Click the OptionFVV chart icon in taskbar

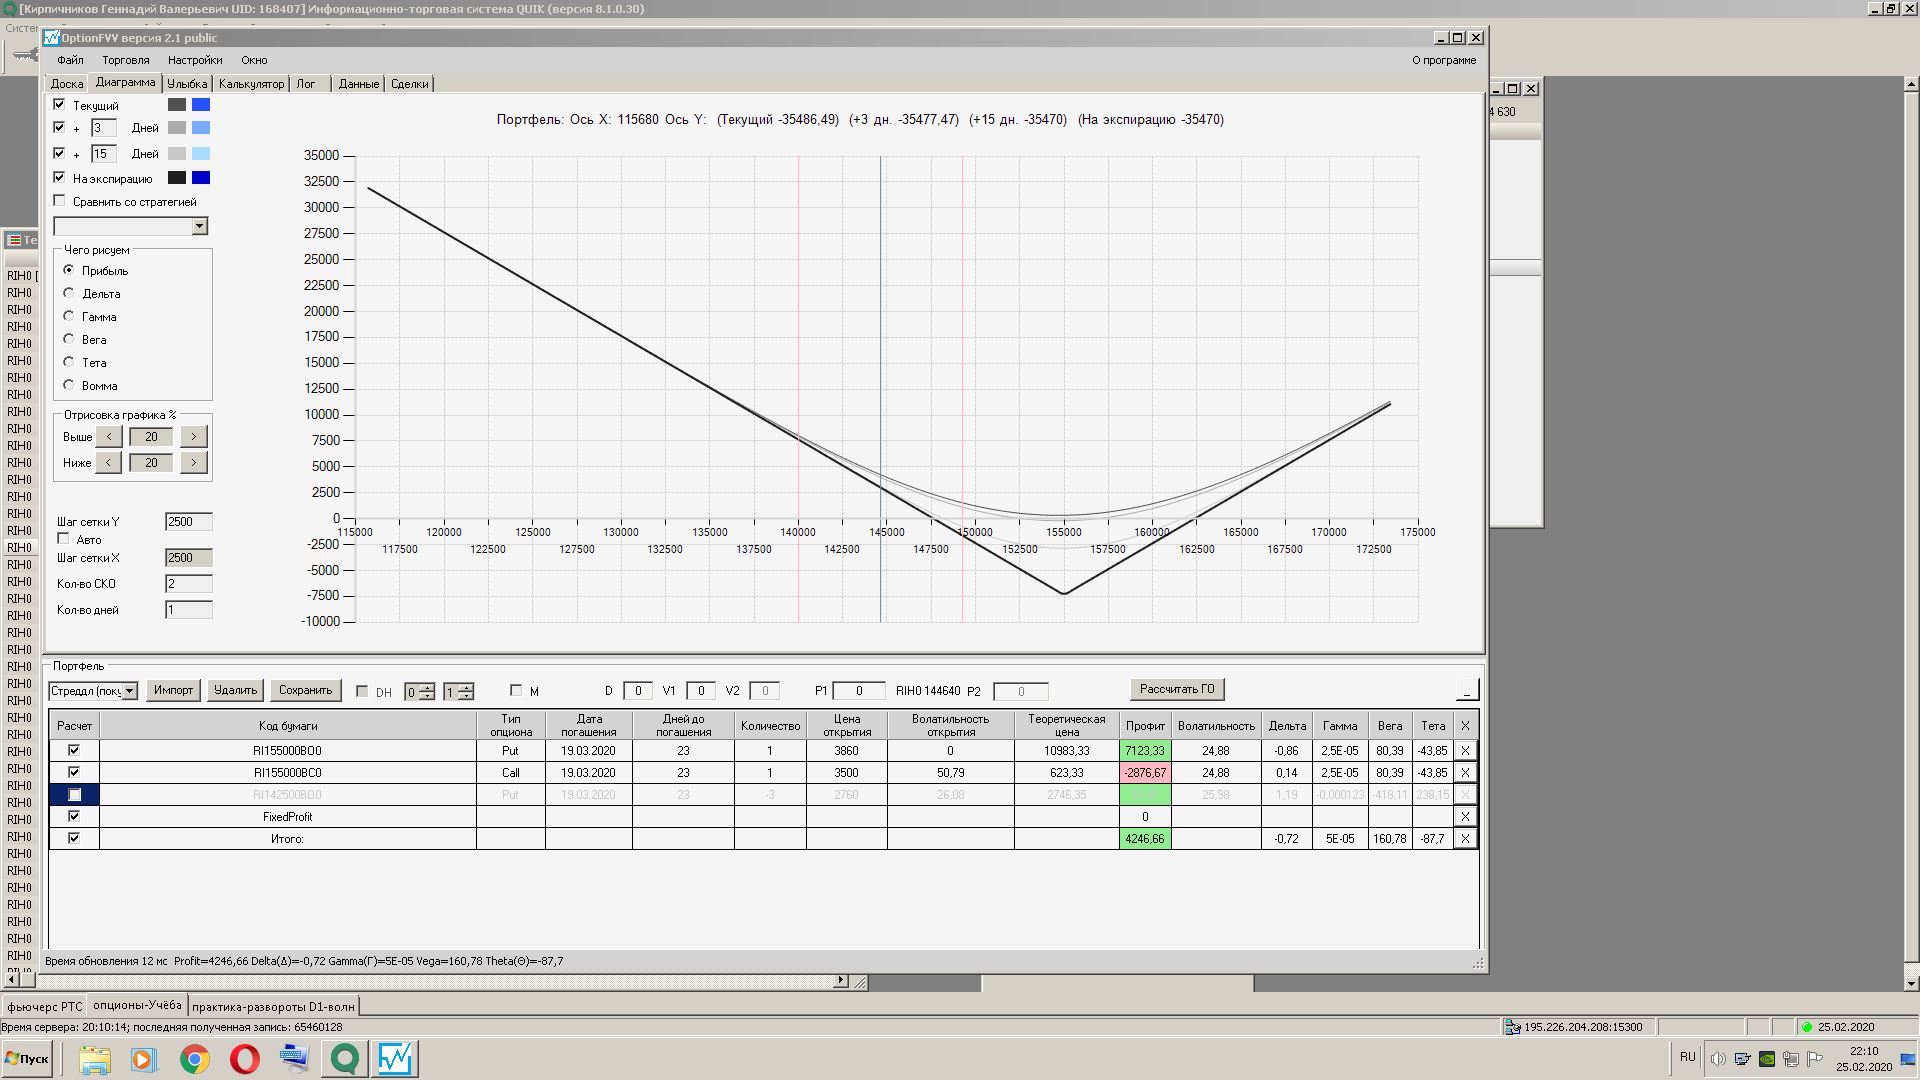(394, 1058)
